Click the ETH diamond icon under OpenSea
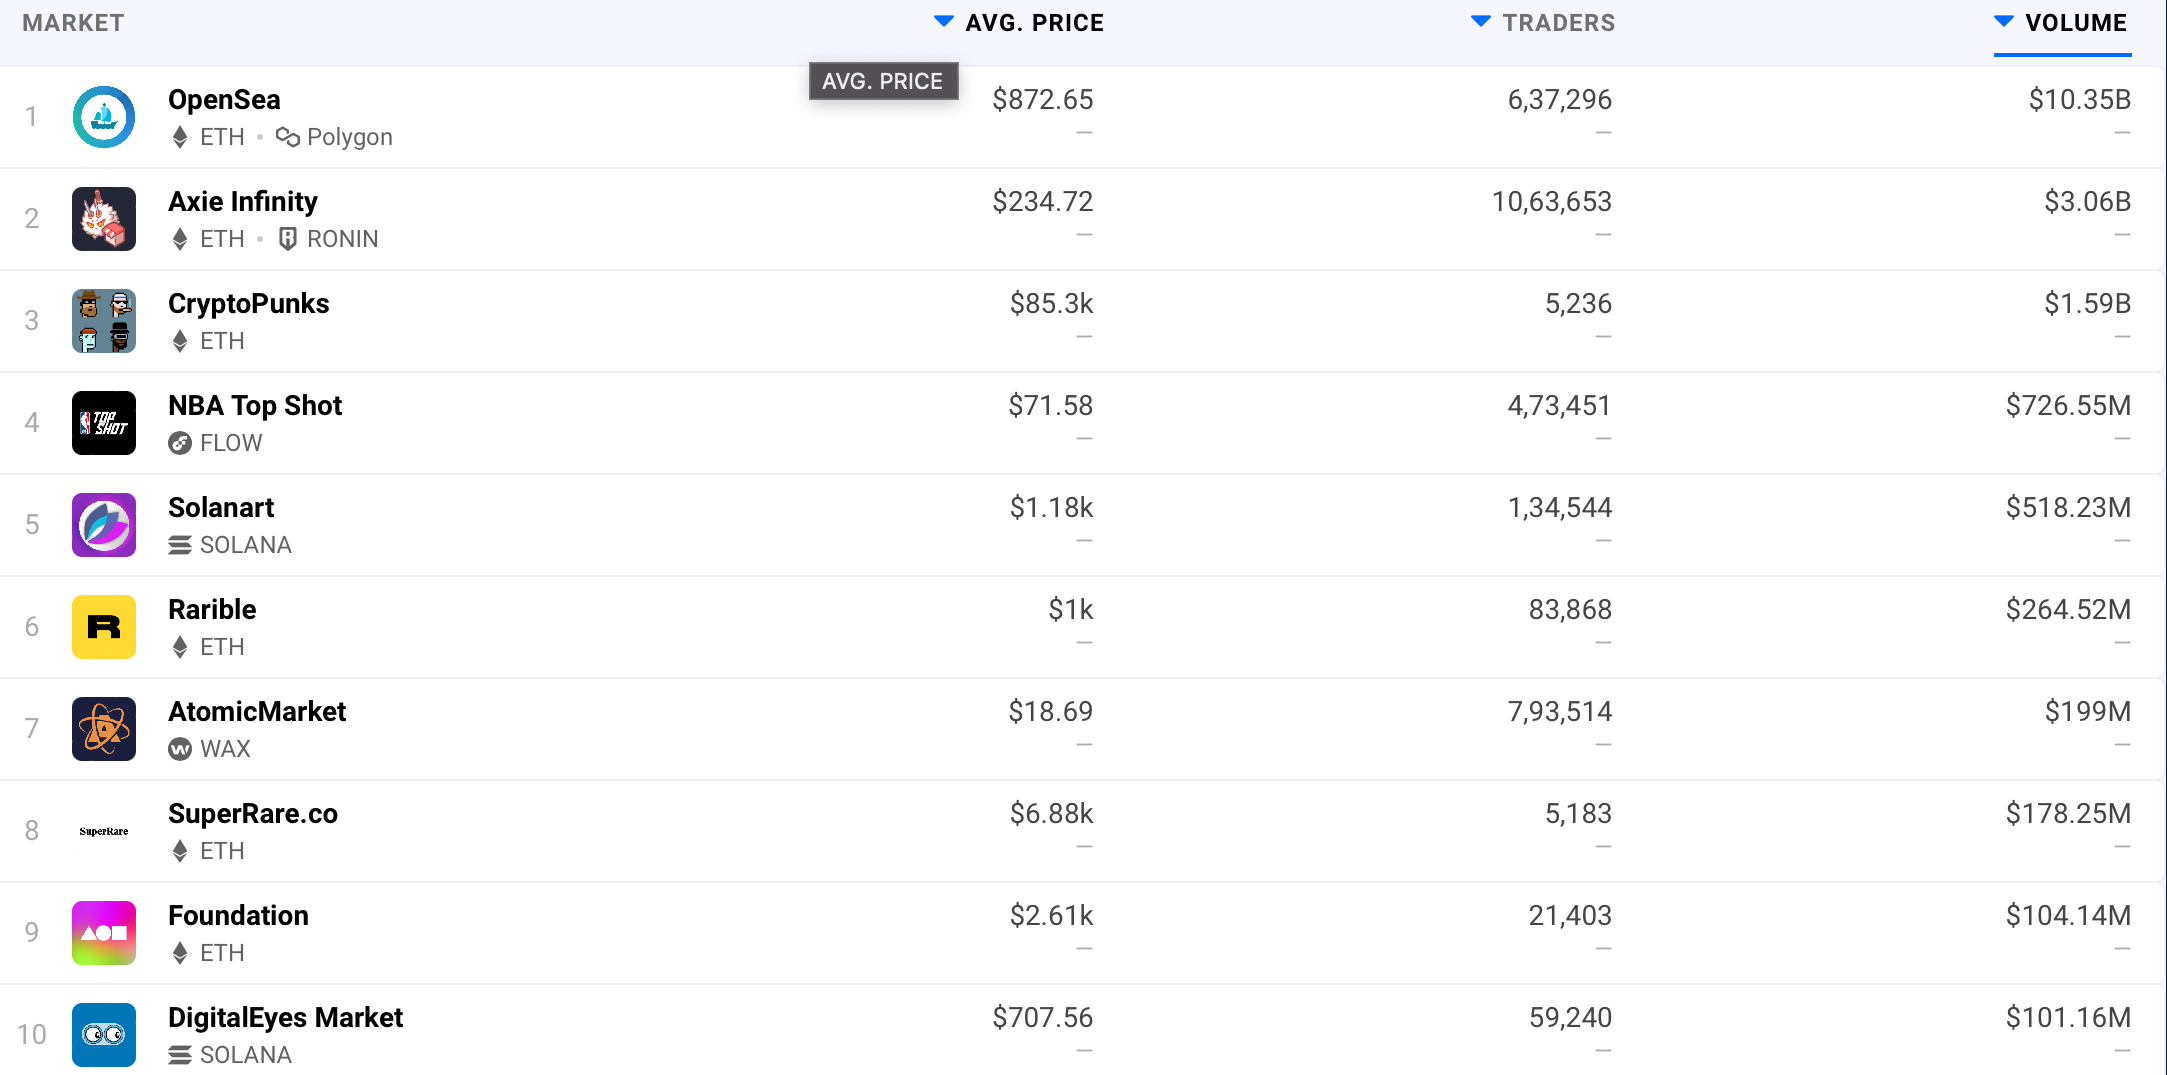This screenshot has height=1075, width=2167. (180, 137)
